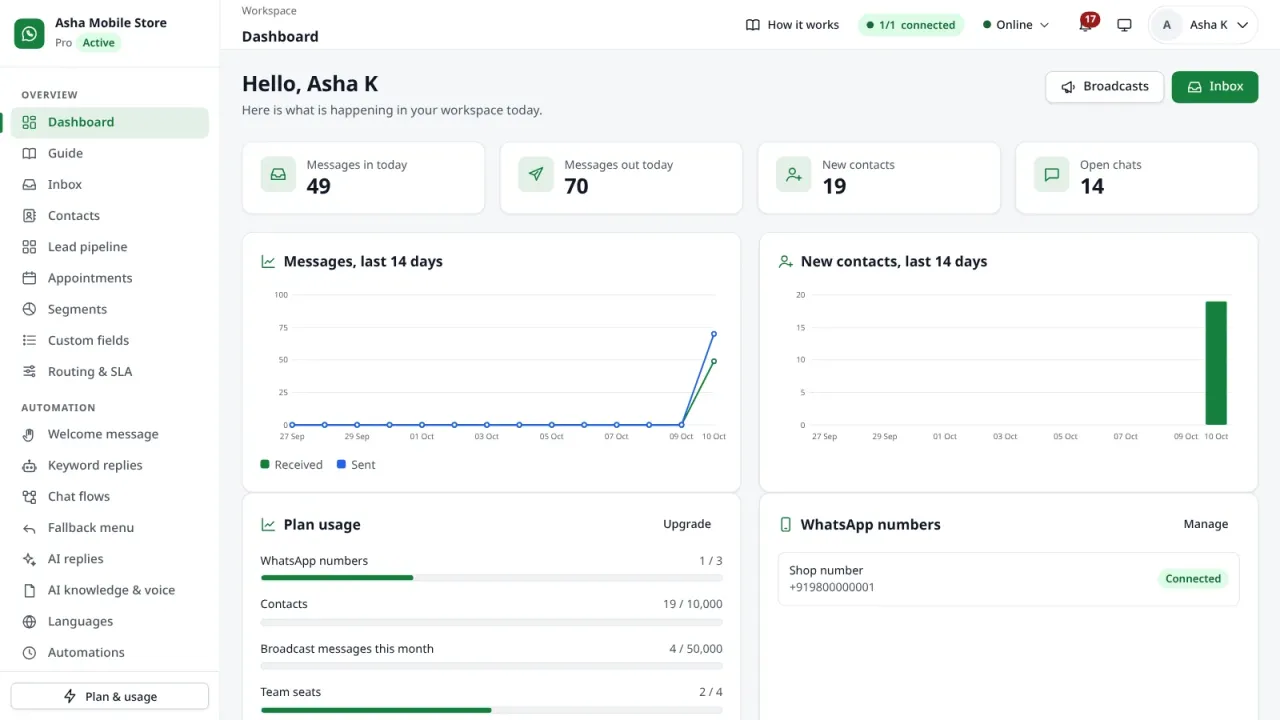The image size is (1280, 720).
Task: Click the Keyword replies bot icon
Action: point(29,465)
